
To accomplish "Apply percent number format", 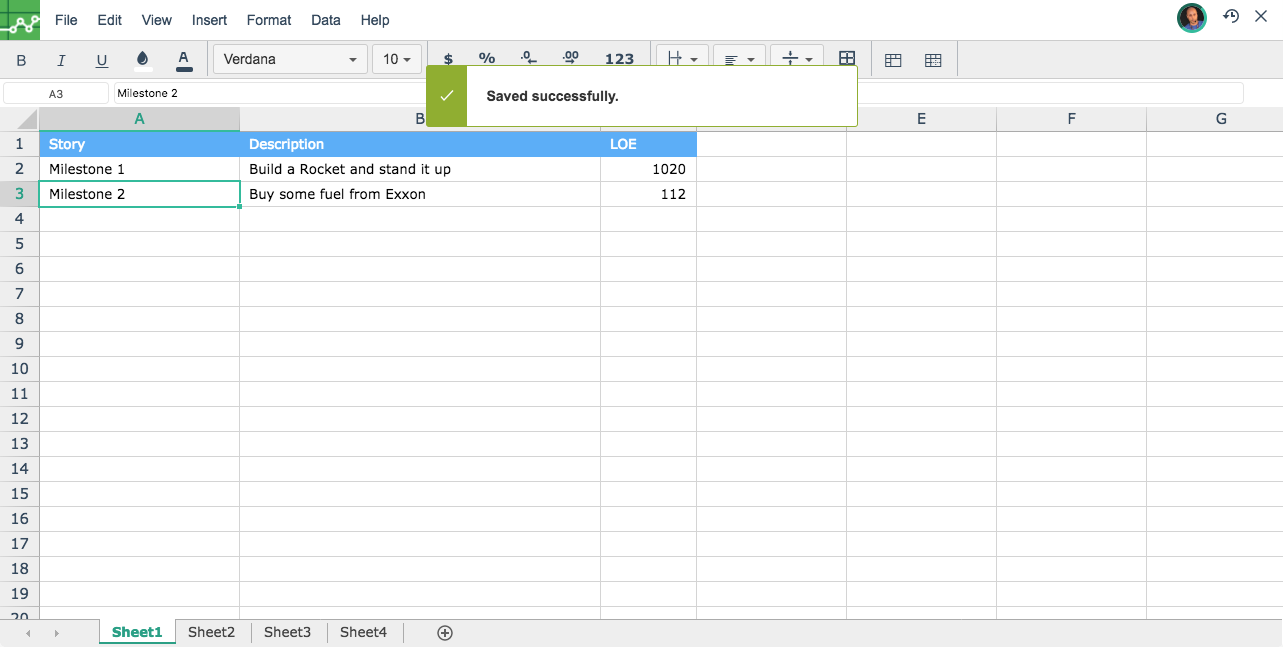I will click(x=487, y=59).
